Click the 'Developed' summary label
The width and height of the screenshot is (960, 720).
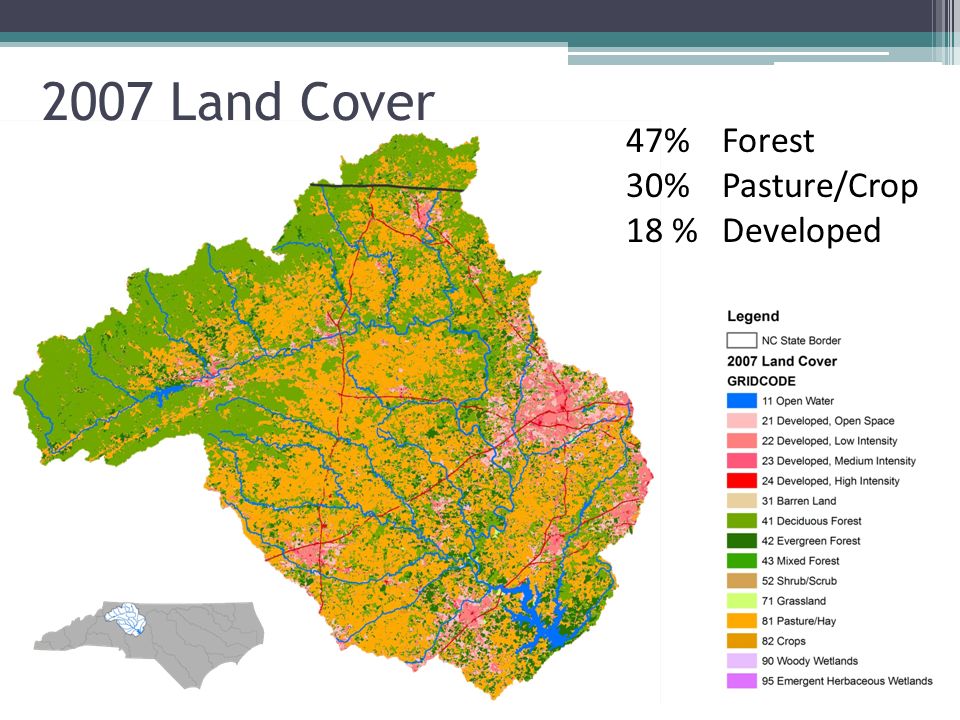click(x=802, y=231)
